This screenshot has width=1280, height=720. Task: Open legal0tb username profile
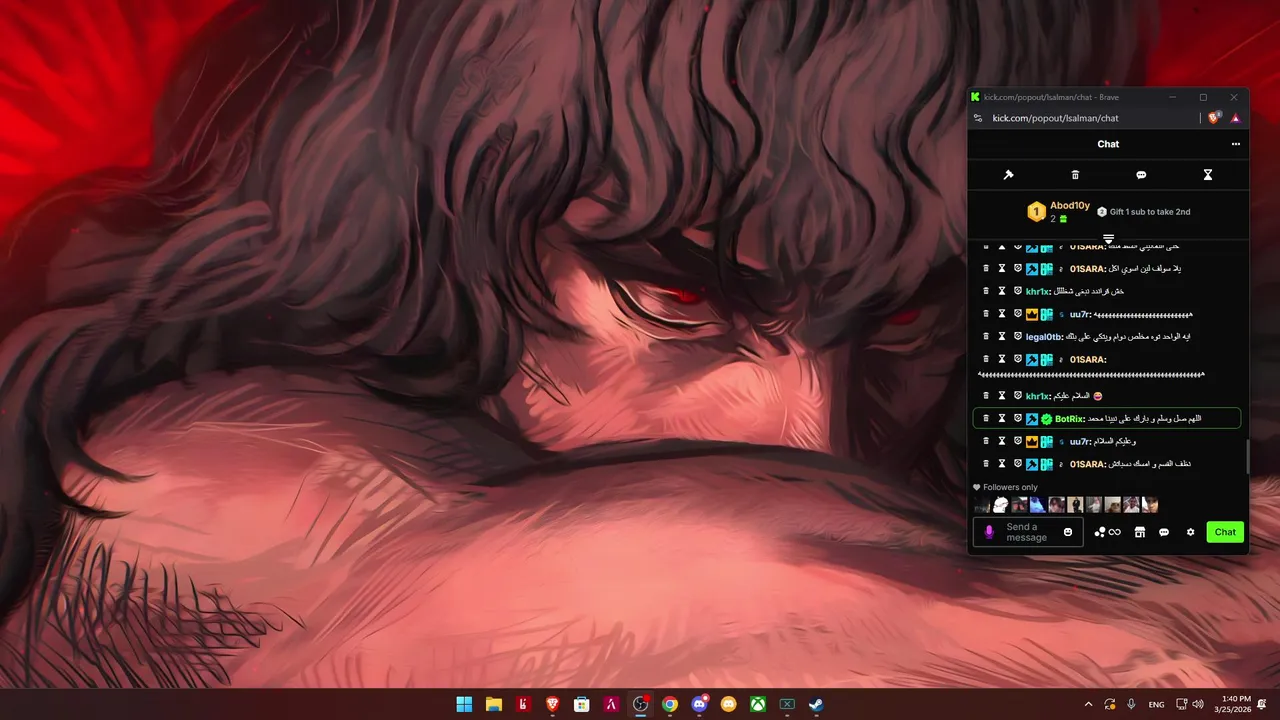point(1043,337)
